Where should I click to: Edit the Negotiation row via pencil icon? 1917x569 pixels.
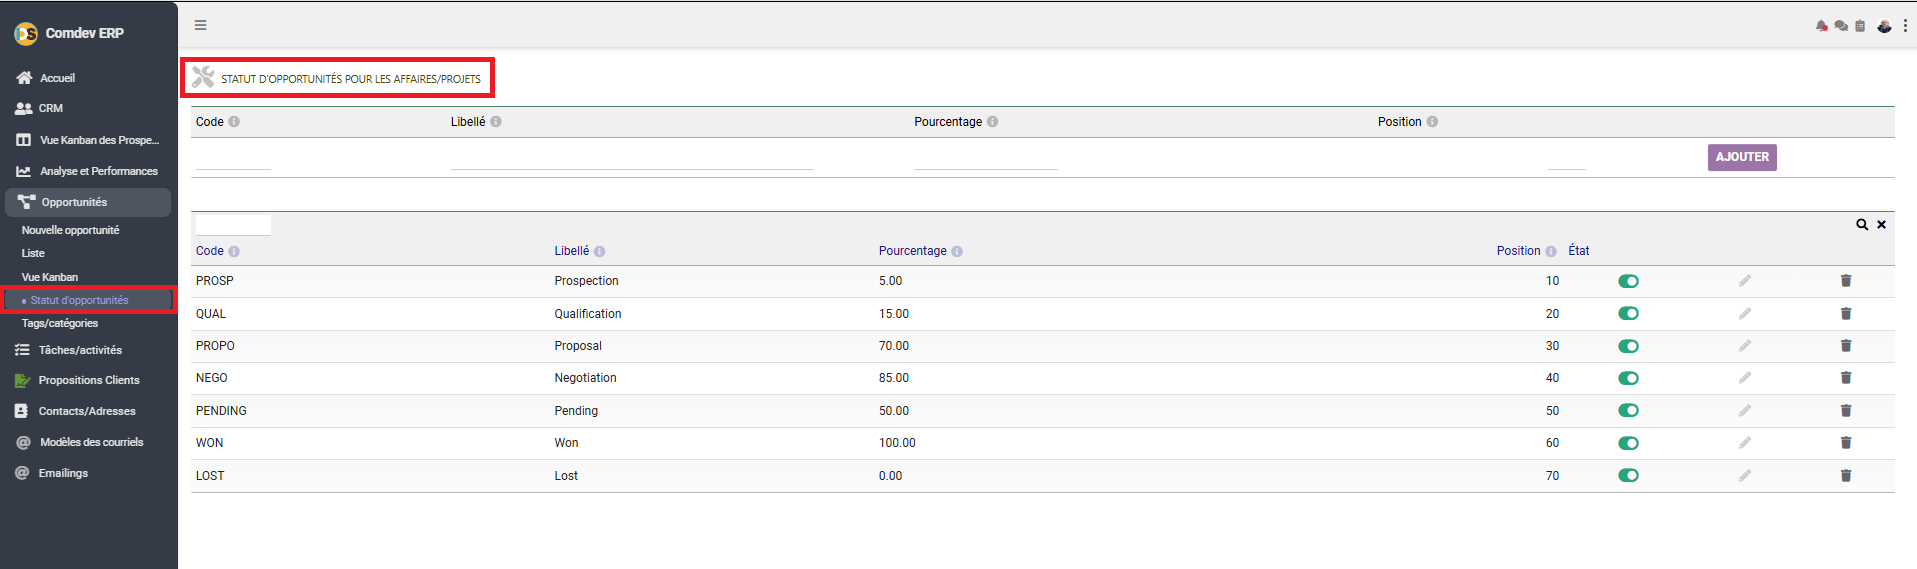point(1745,378)
